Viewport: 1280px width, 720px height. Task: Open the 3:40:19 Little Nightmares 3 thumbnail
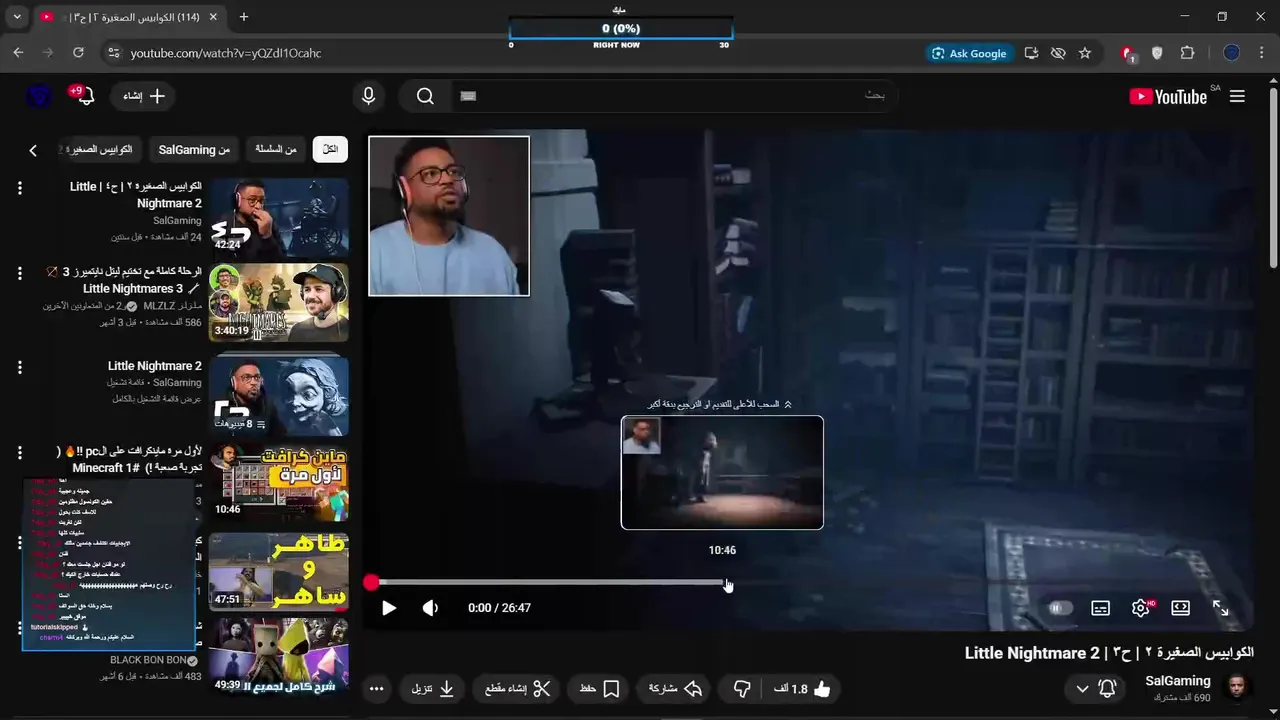(x=279, y=303)
